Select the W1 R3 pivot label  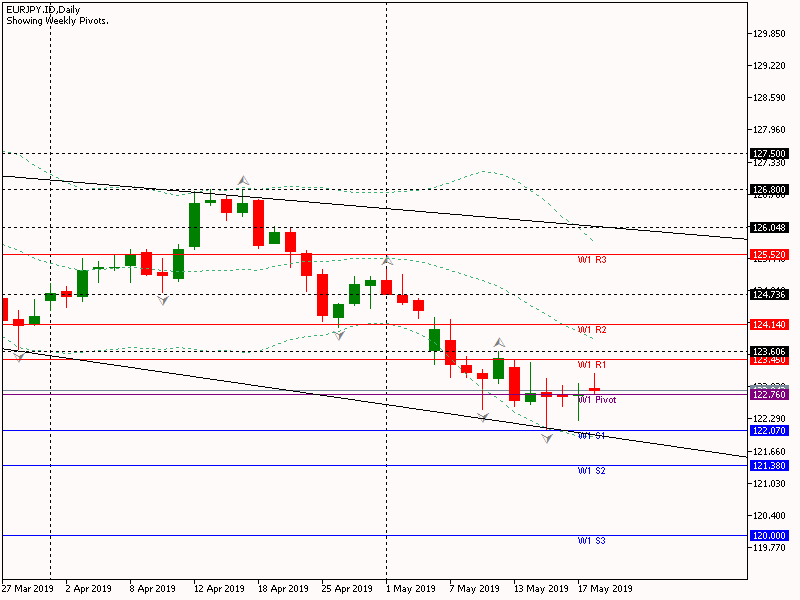click(x=592, y=260)
